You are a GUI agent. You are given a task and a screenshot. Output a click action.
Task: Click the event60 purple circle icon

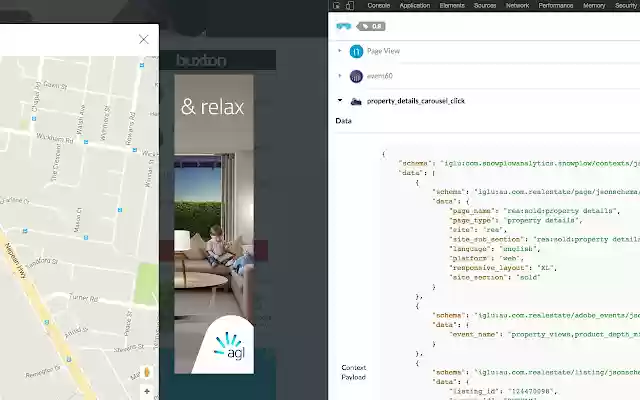pyautogui.click(x=356, y=76)
